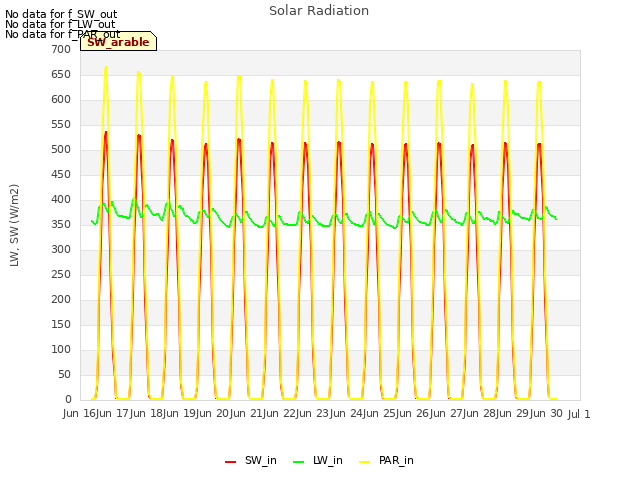Click the 500 y-axis tick label
Image resolution: width=640 pixels, height=480 pixels.
(61, 149)
